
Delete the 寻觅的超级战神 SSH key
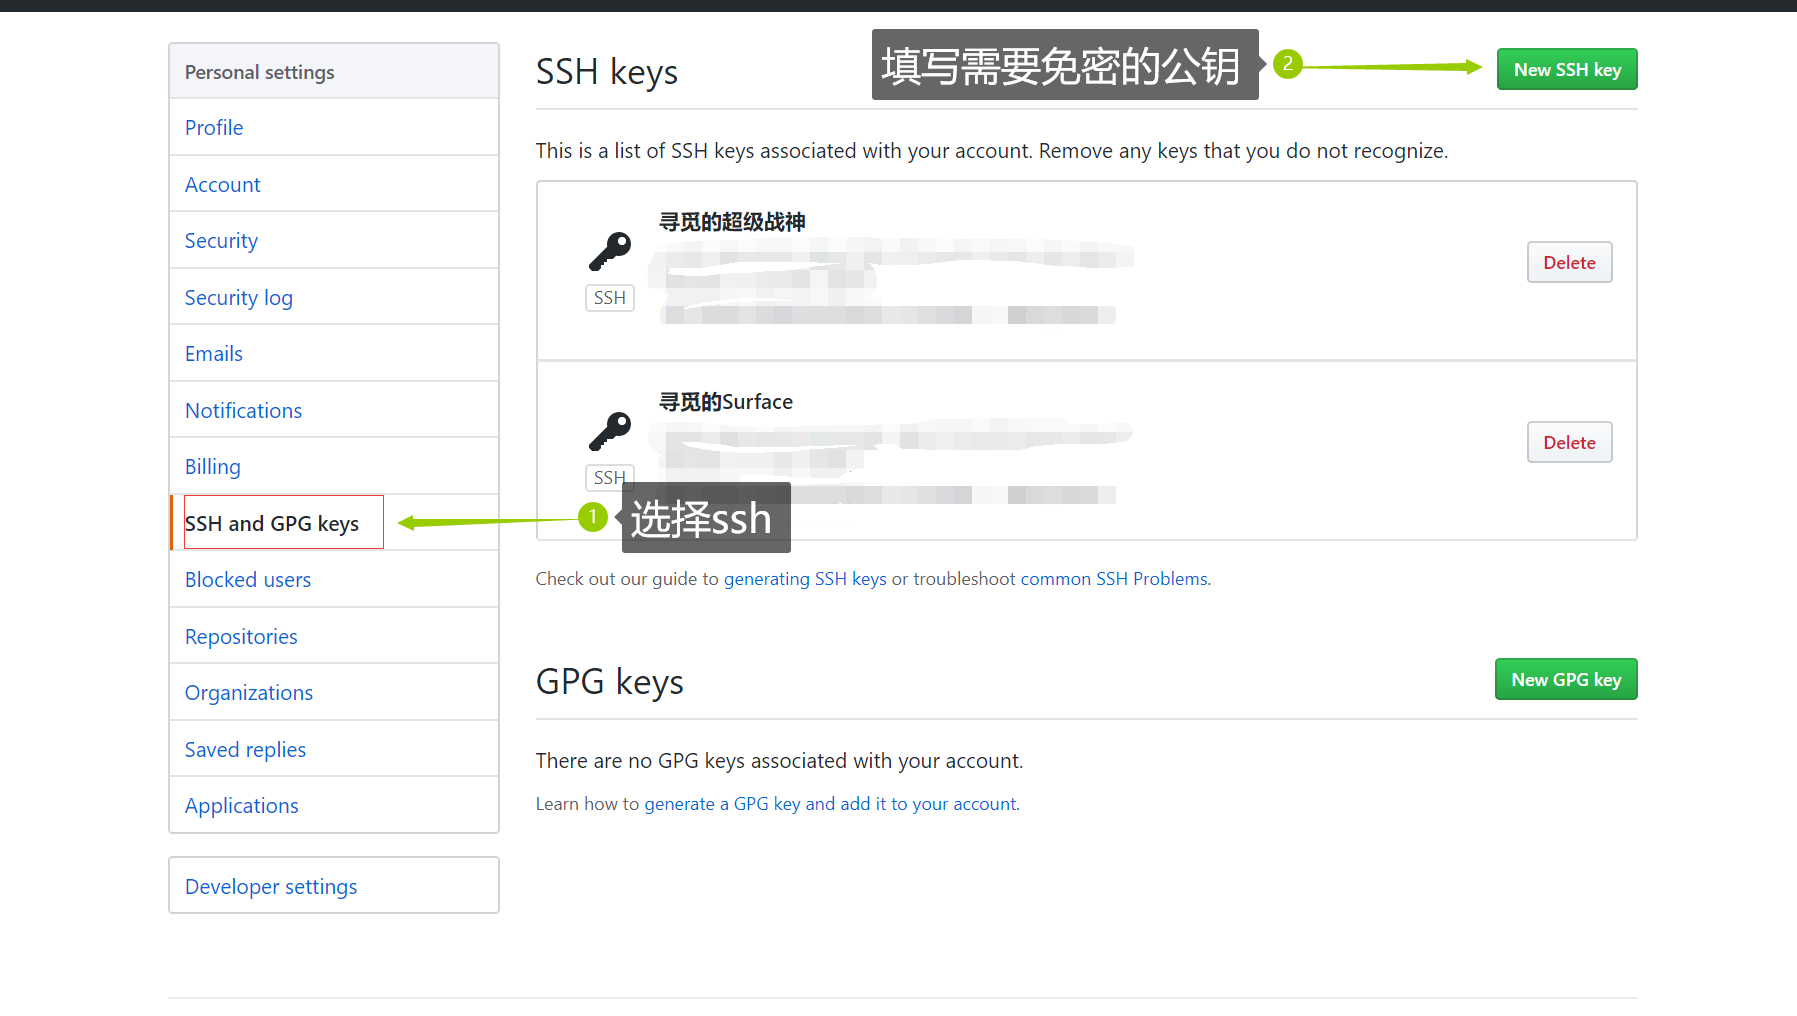[x=1569, y=263]
